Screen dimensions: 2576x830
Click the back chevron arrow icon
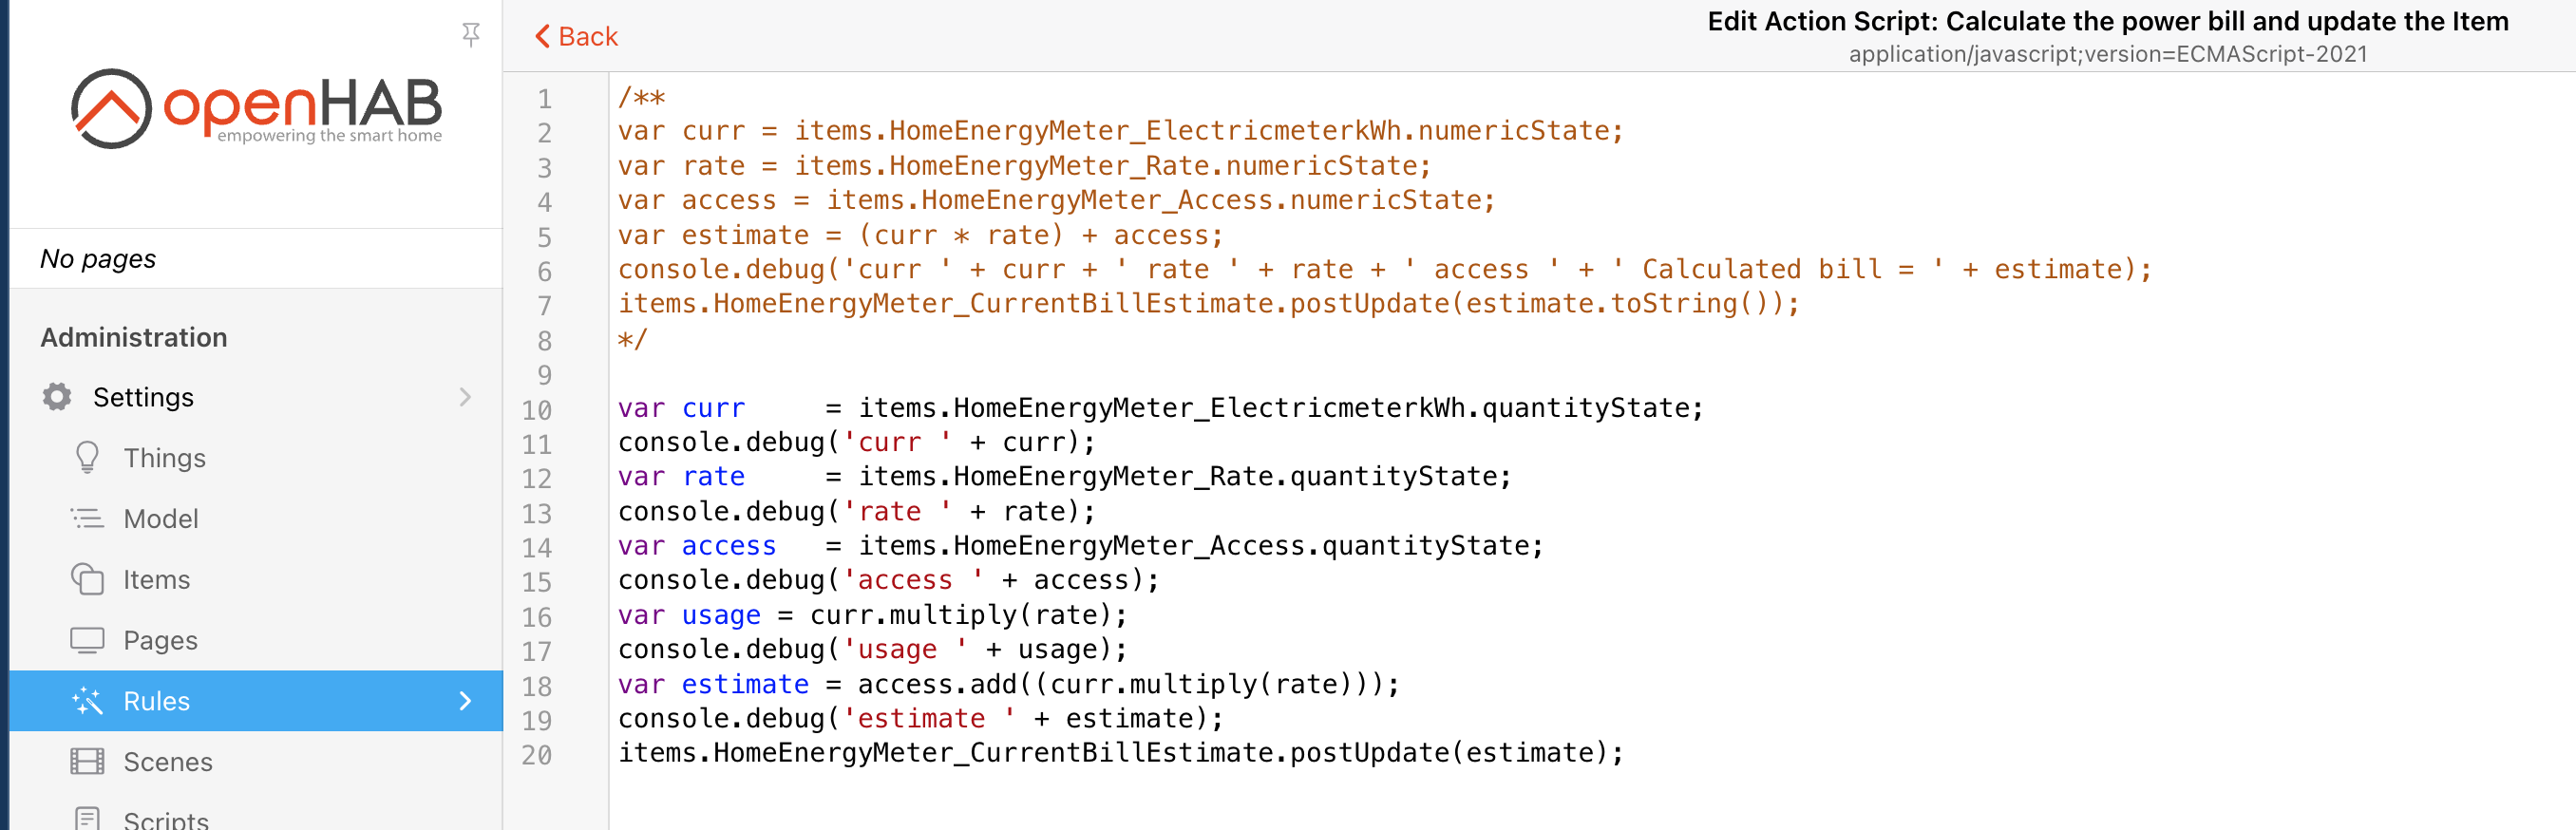[x=542, y=37]
